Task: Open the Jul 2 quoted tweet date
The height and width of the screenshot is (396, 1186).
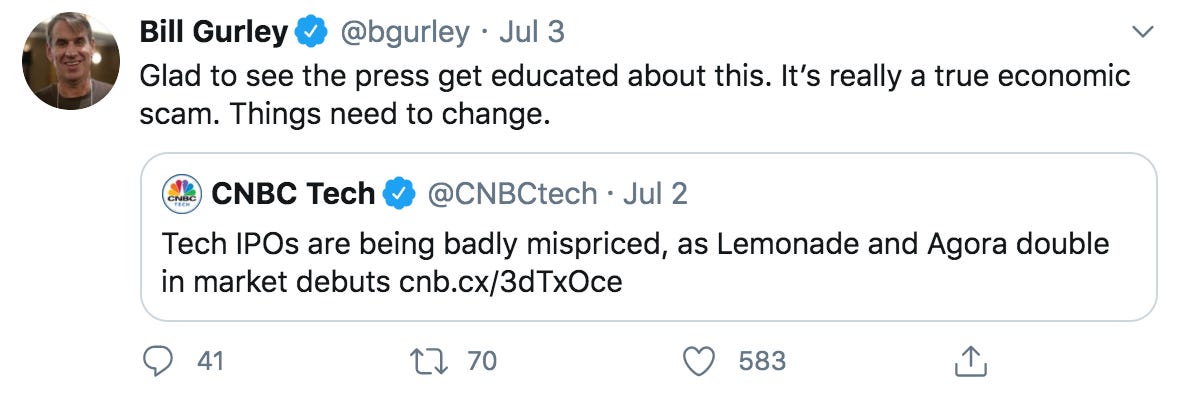Action: (655, 194)
